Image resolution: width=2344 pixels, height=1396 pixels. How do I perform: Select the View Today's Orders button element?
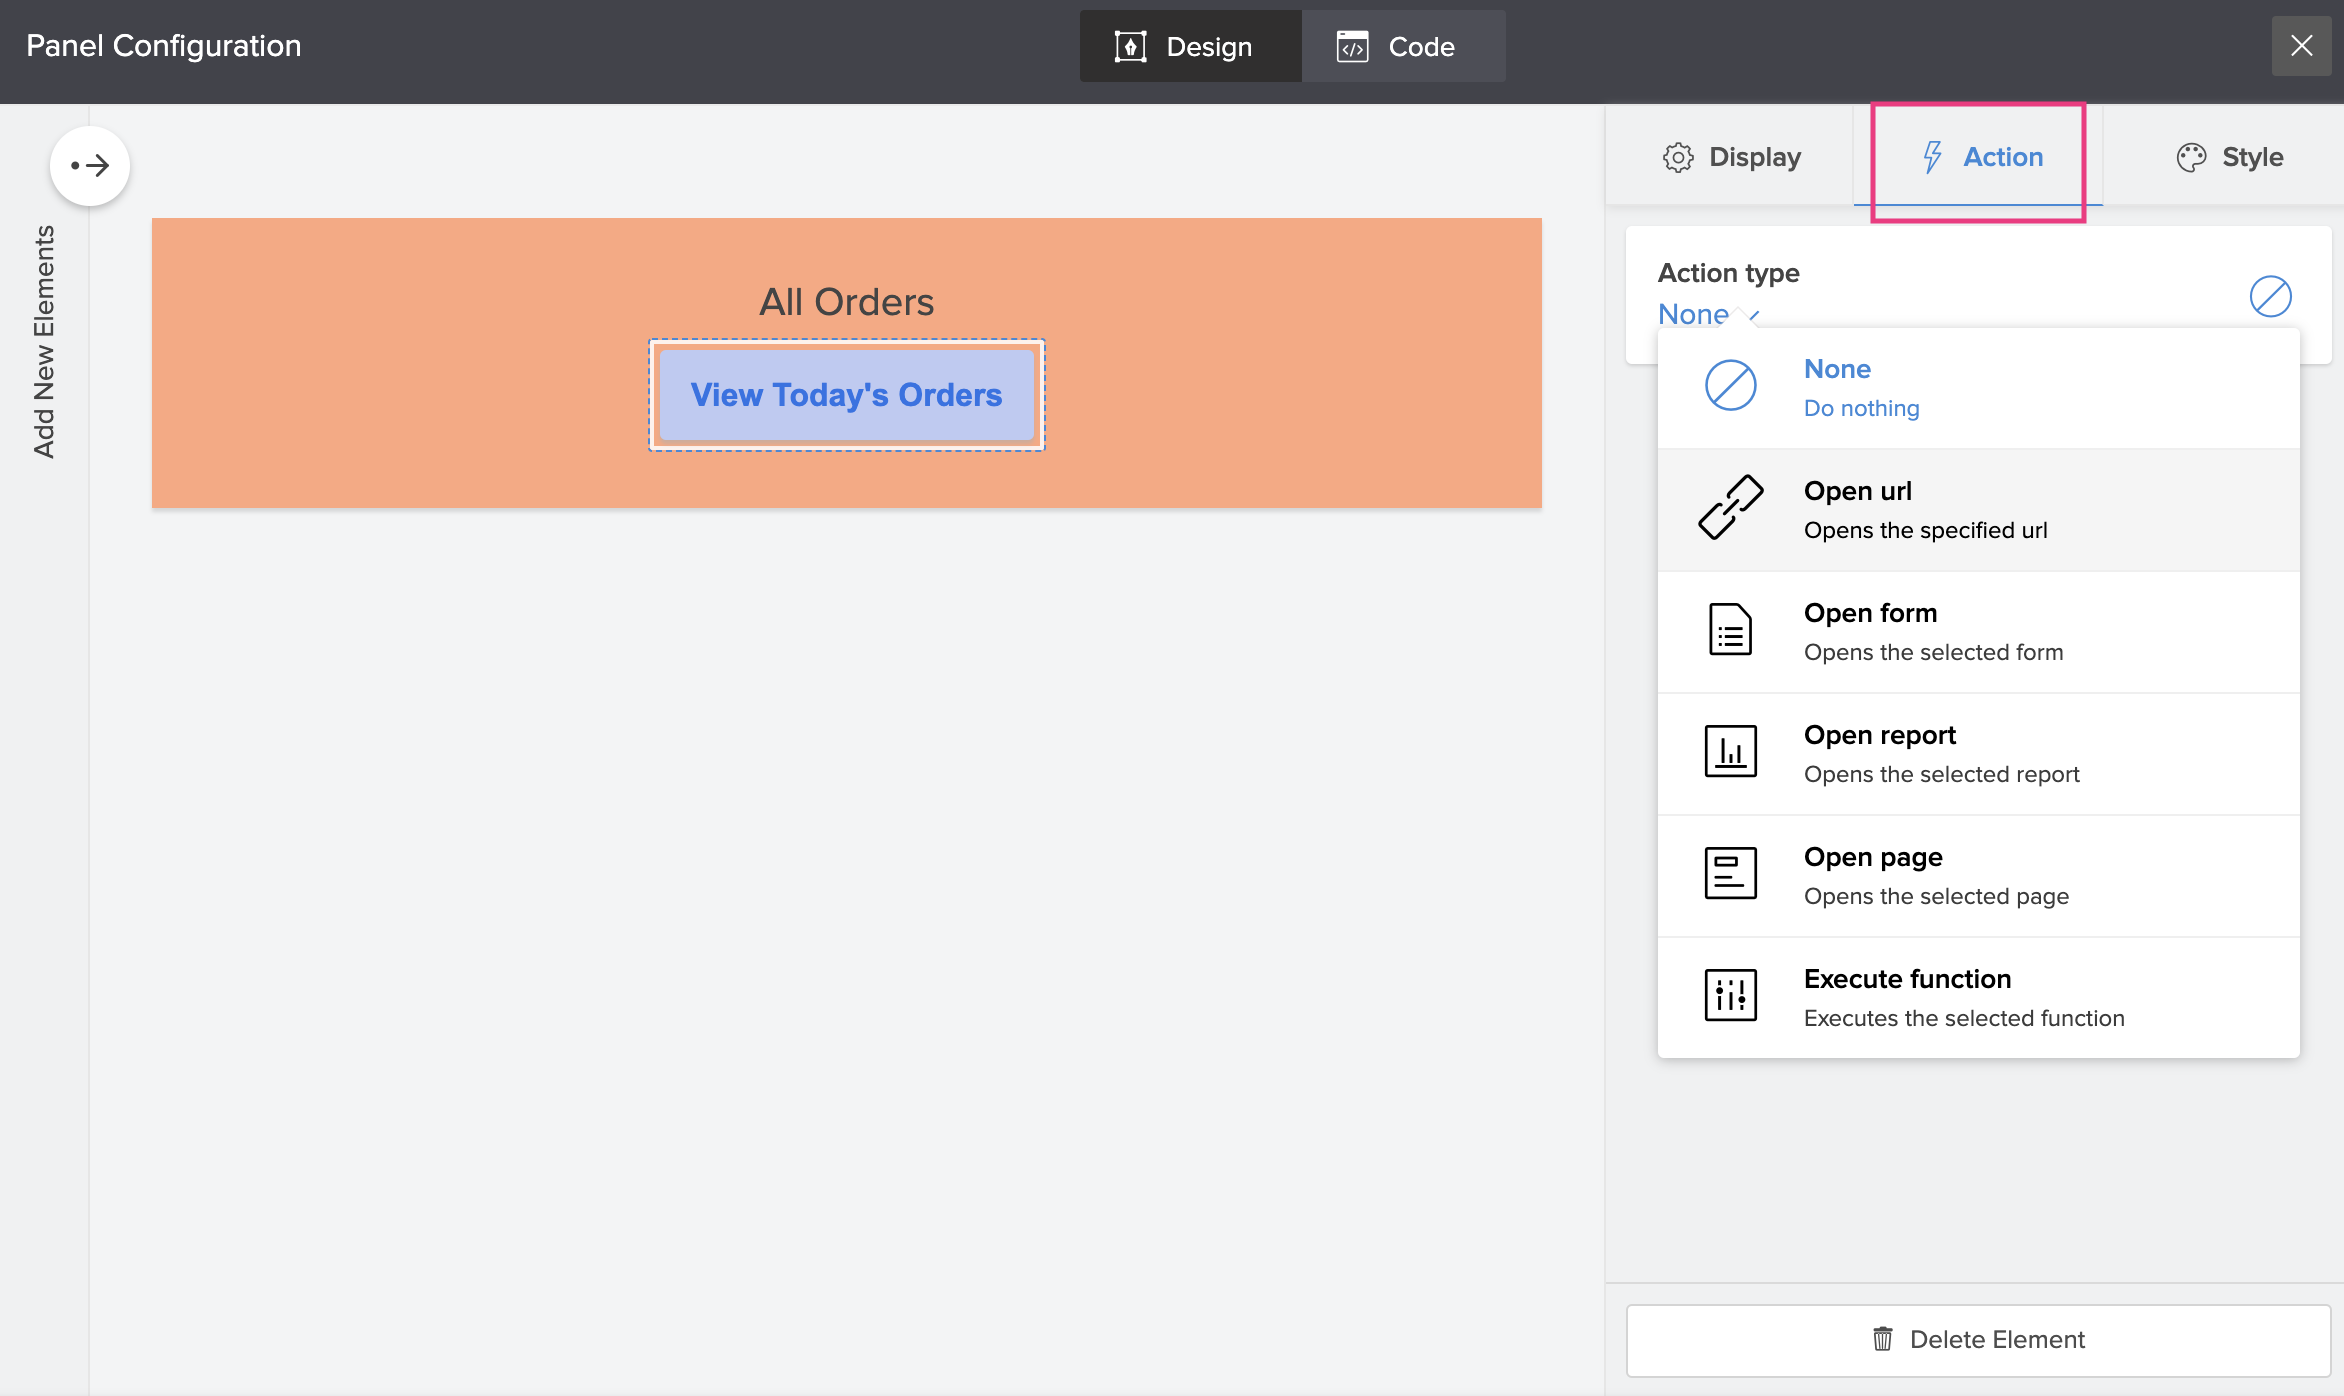(846, 395)
